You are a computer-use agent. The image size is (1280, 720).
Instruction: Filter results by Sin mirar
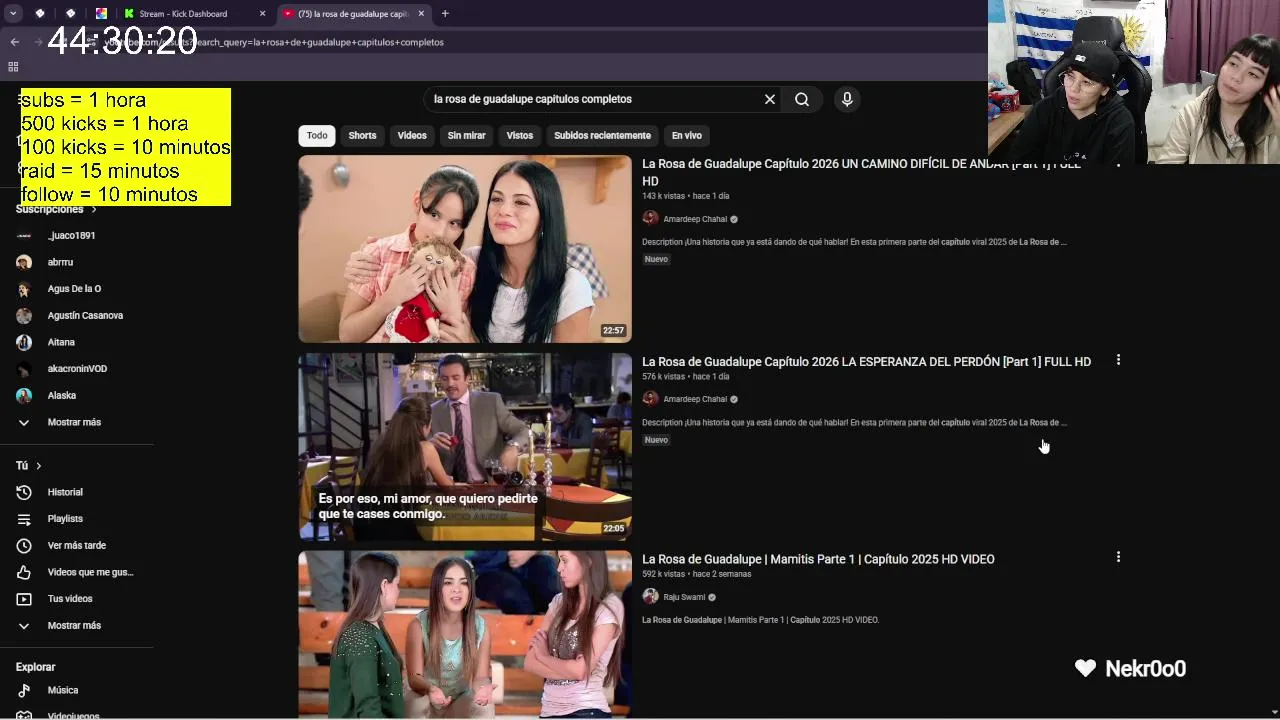pyautogui.click(x=466, y=136)
